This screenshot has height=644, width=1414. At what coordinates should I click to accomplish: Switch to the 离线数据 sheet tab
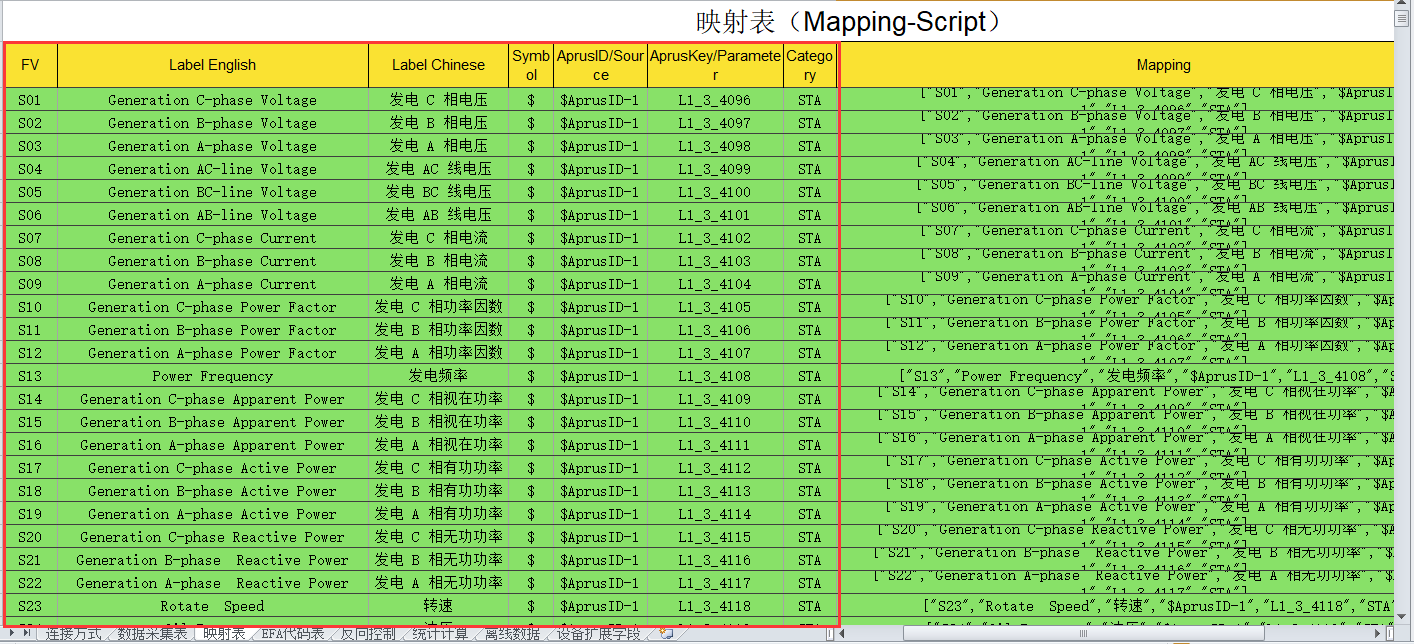[512, 634]
